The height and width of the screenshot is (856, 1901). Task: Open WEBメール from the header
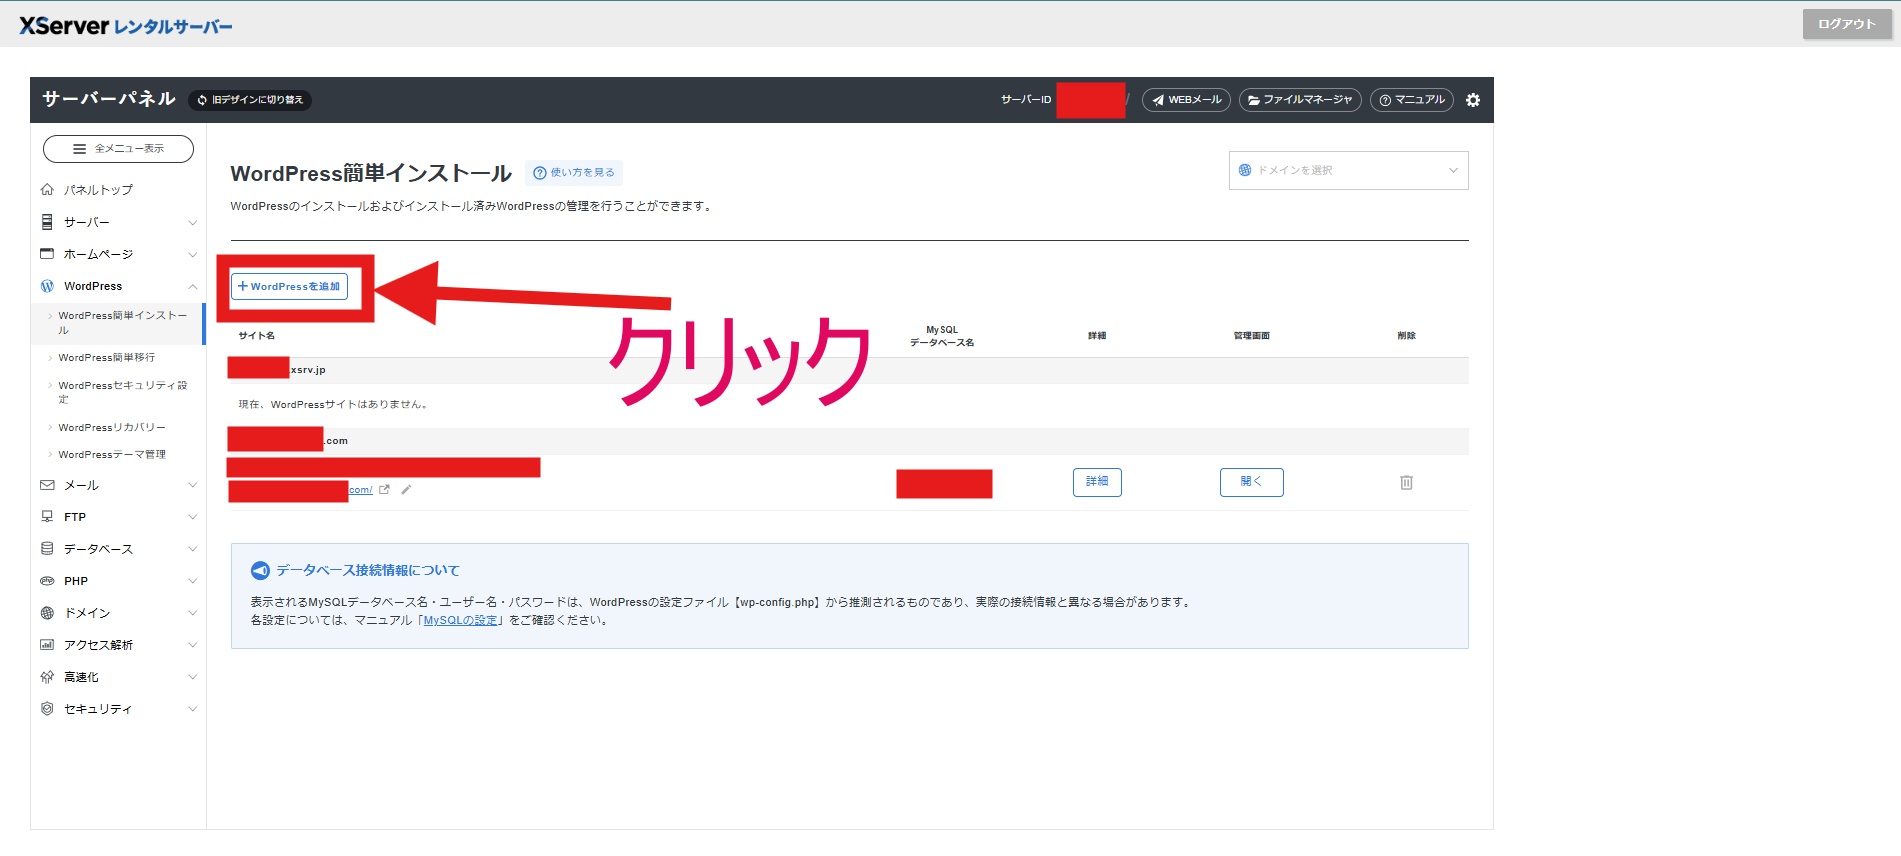pyautogui.click(x=1186, y=100)
